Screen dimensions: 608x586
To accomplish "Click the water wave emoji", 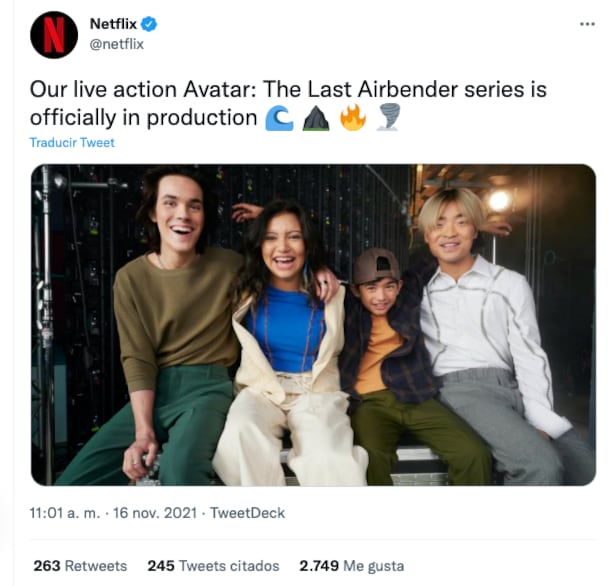I will coord(279,118).
